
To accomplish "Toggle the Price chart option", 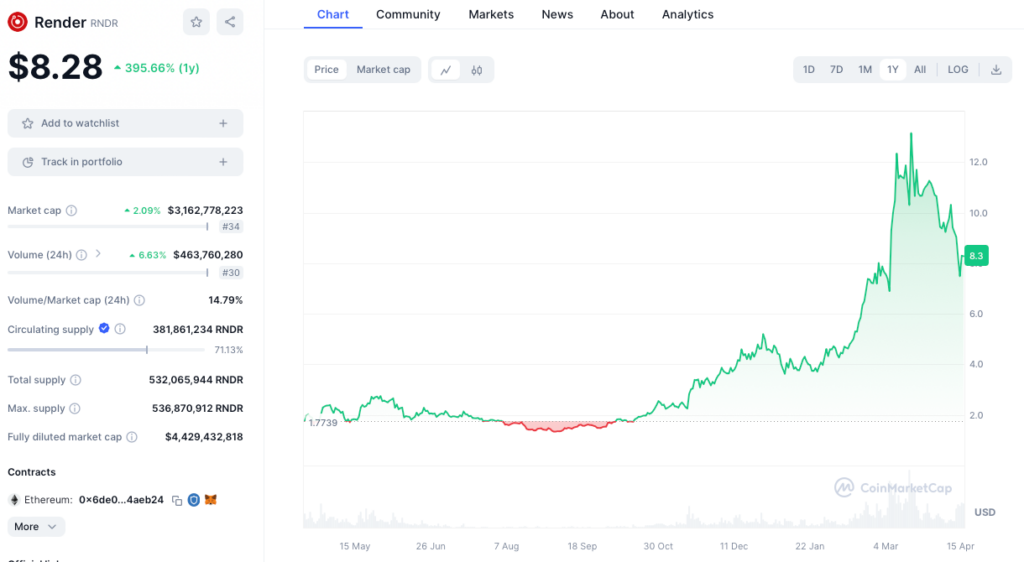I will (x=326, y=70).
